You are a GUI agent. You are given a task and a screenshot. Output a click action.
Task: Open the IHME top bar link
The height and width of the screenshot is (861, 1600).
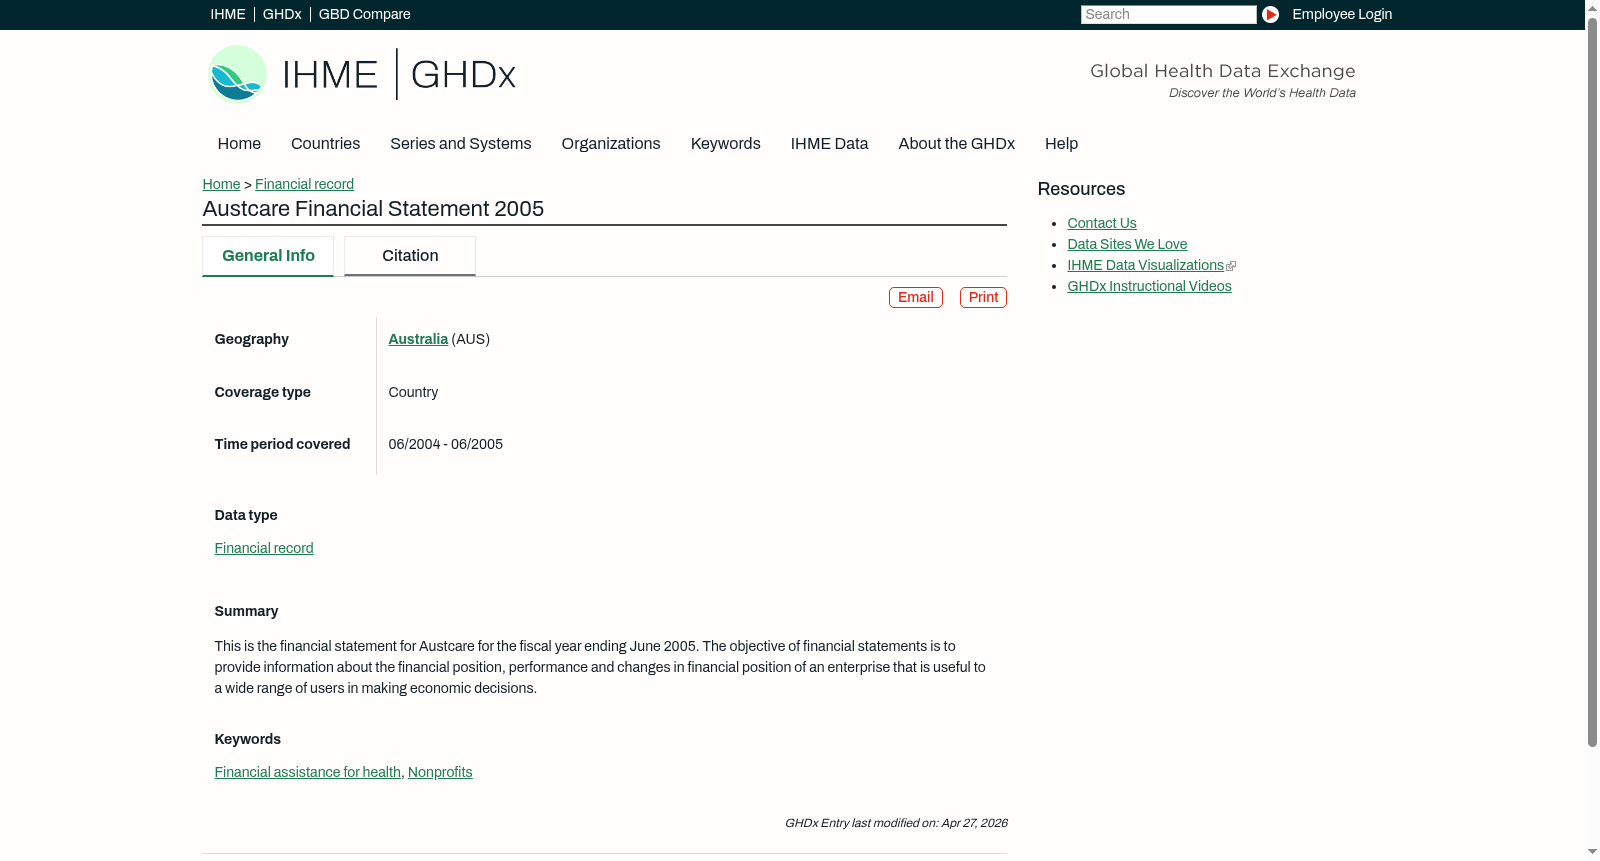[228, 14]
